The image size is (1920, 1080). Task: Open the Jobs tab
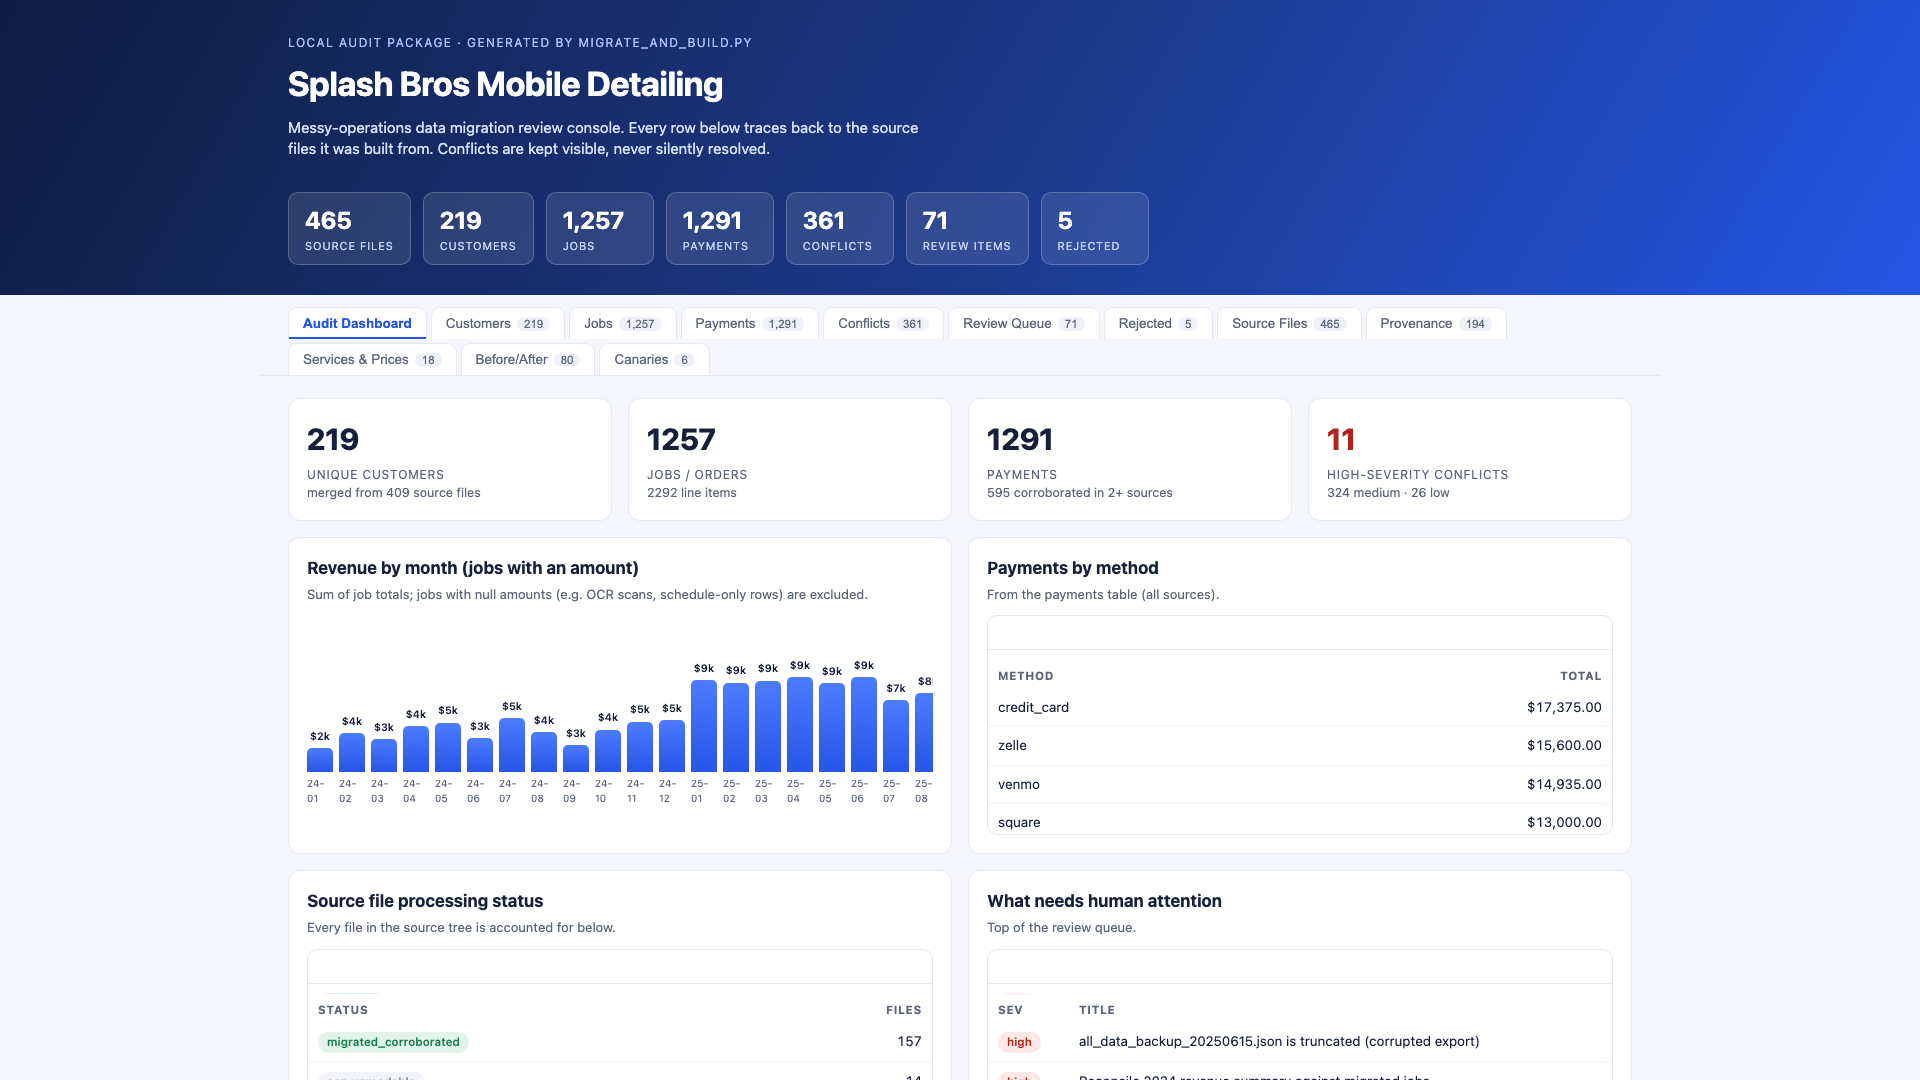(622, 323)
